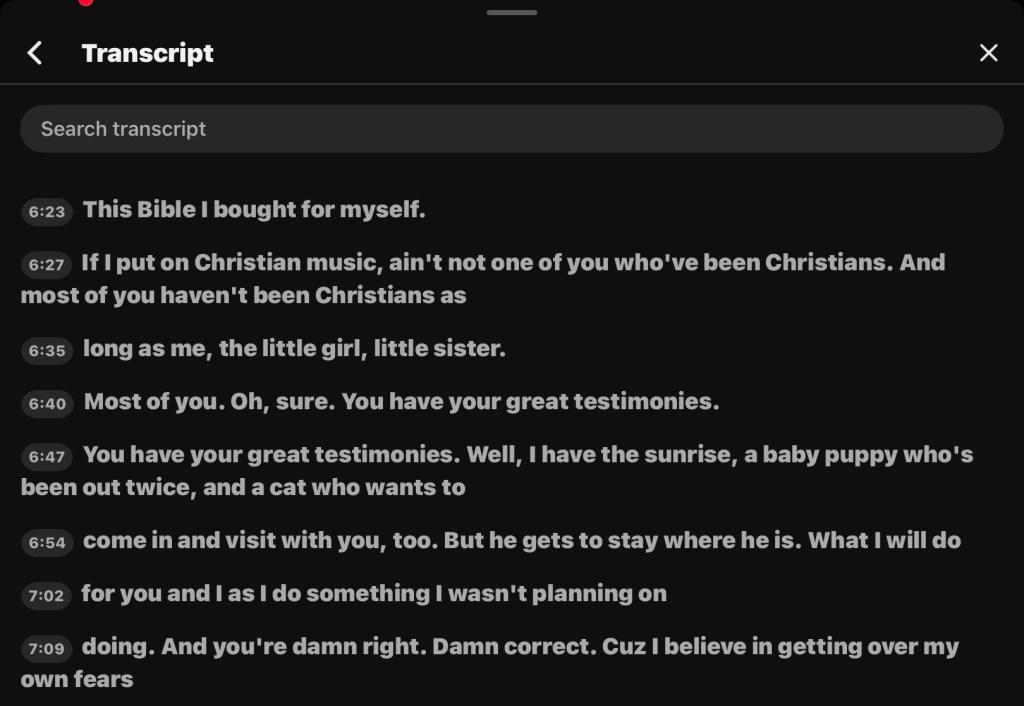Jump to the 7:09 timestamp

click(x=46, y=649)
